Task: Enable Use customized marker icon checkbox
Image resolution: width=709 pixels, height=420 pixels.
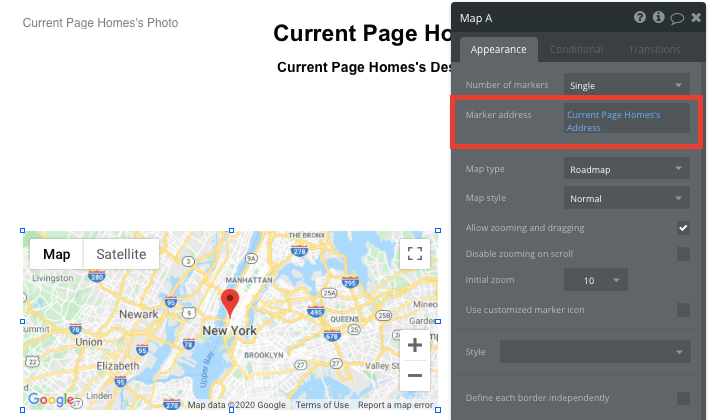Action: (x=683, y=310)
